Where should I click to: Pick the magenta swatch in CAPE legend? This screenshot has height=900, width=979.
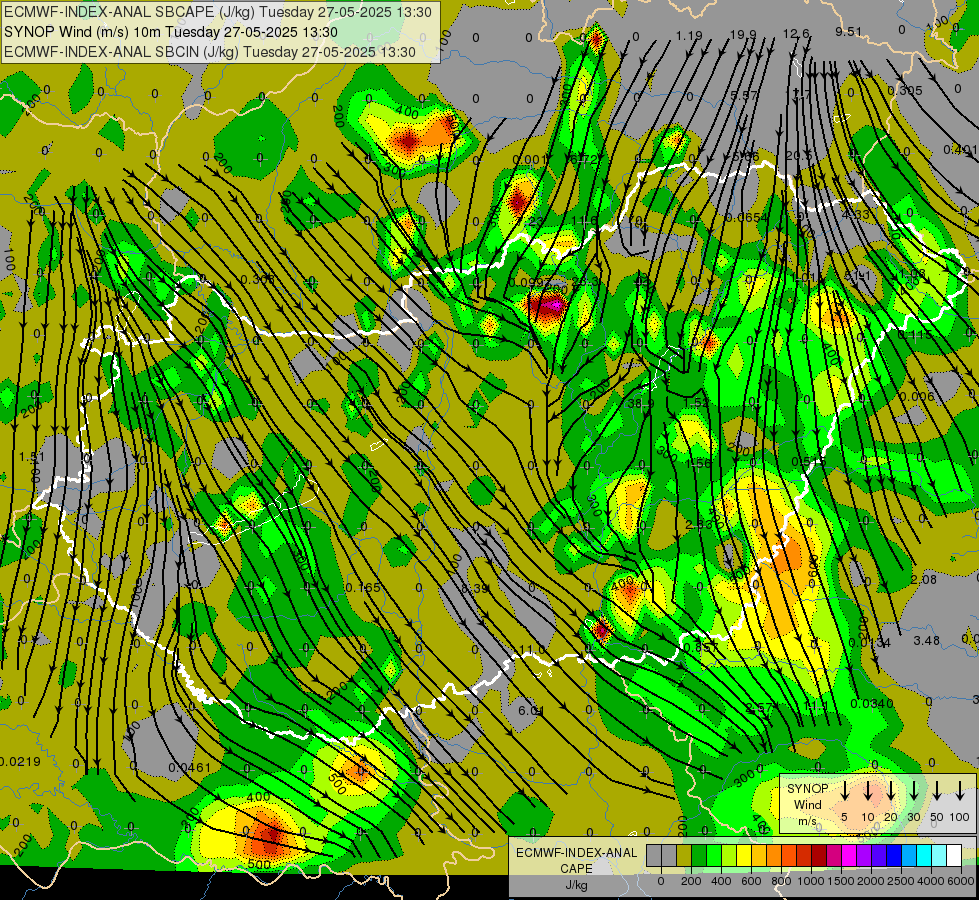tap(849, 855)
